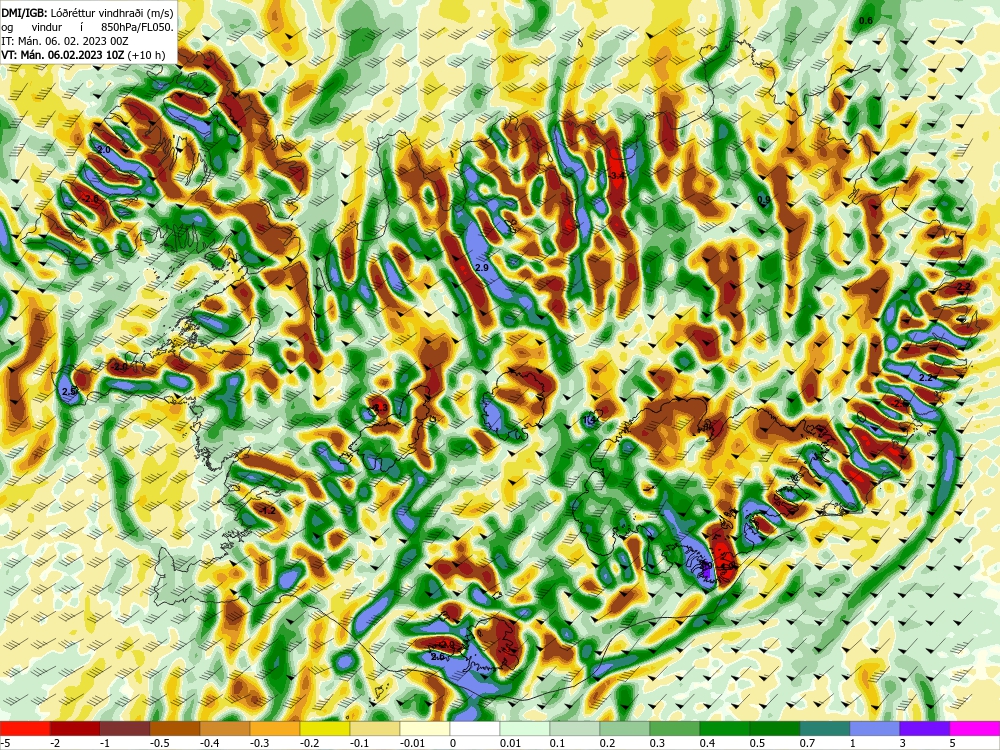Click the purple swatch between 3 and 5
Screen dimensions: 1000x750
click(925, 728)
